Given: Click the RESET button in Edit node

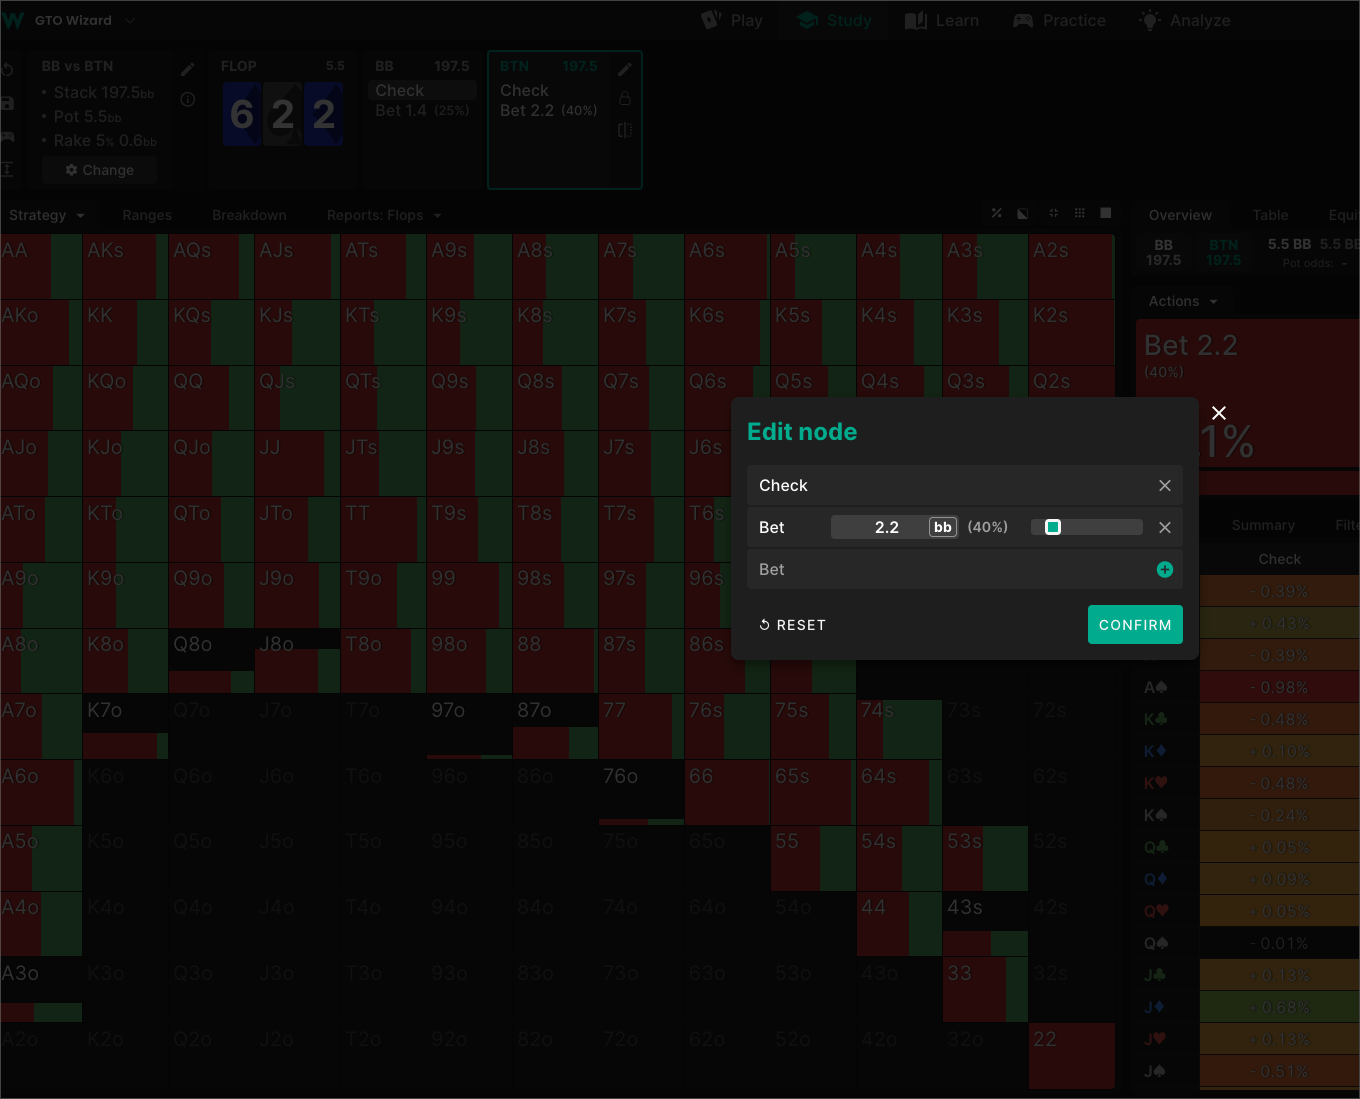Looking at the screenshot, I should pos(792,624).
